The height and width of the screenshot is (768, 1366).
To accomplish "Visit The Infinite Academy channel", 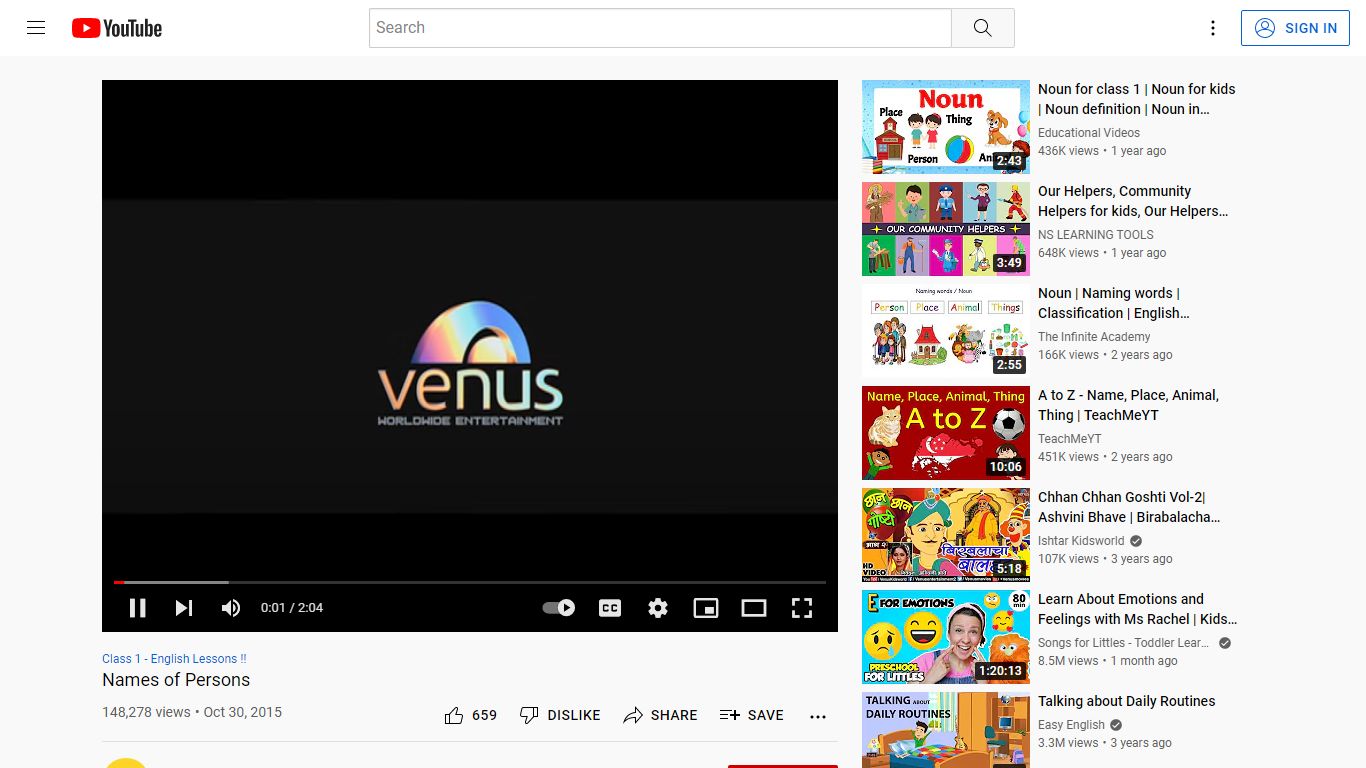I will pos(1094,336).
